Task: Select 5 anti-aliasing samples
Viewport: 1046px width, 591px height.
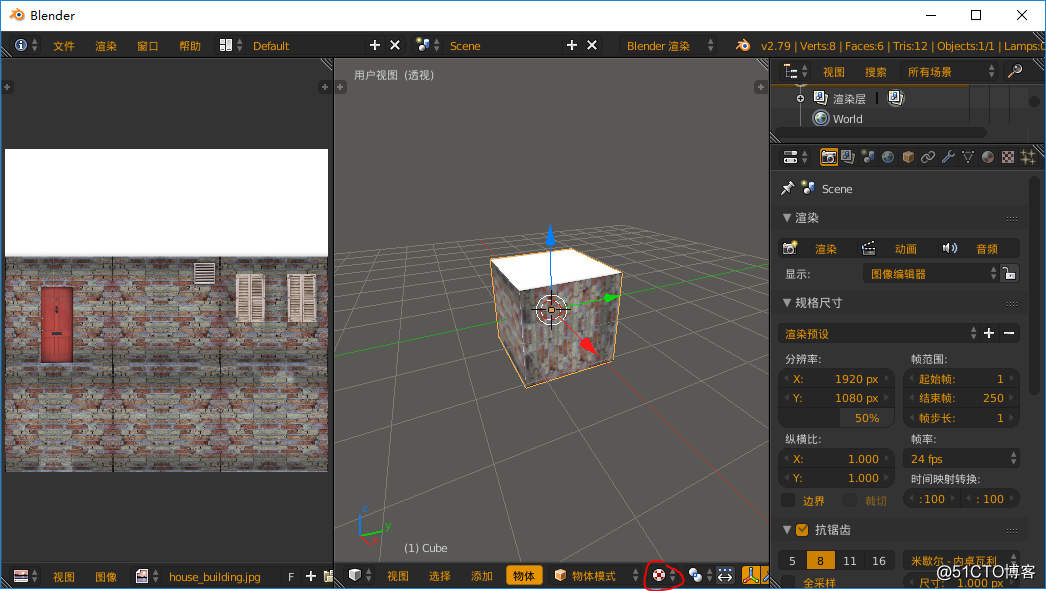Action: (x=792, y=561)
